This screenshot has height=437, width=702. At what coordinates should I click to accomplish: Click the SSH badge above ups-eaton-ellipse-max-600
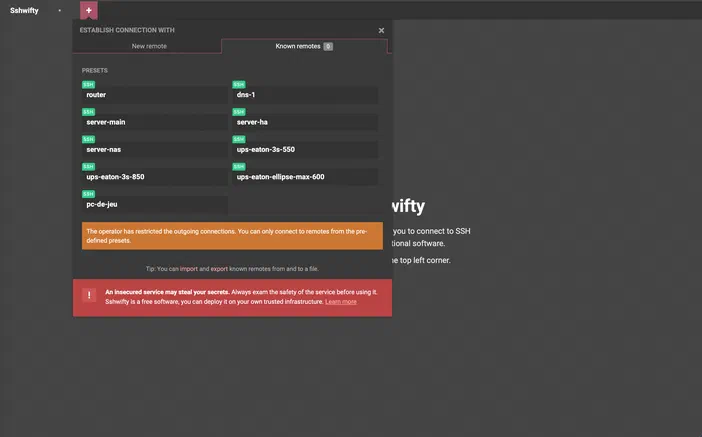(239, 166)
